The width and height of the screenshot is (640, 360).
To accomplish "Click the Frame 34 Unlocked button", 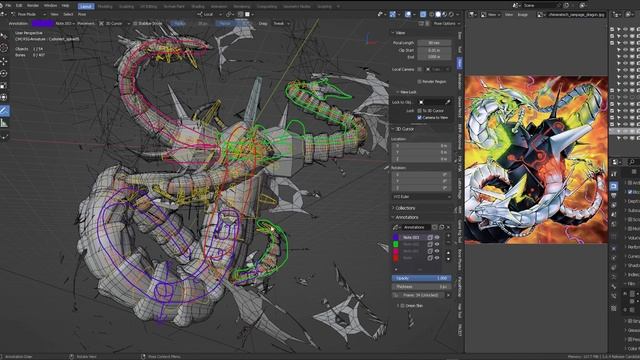I will pos(418,295).
